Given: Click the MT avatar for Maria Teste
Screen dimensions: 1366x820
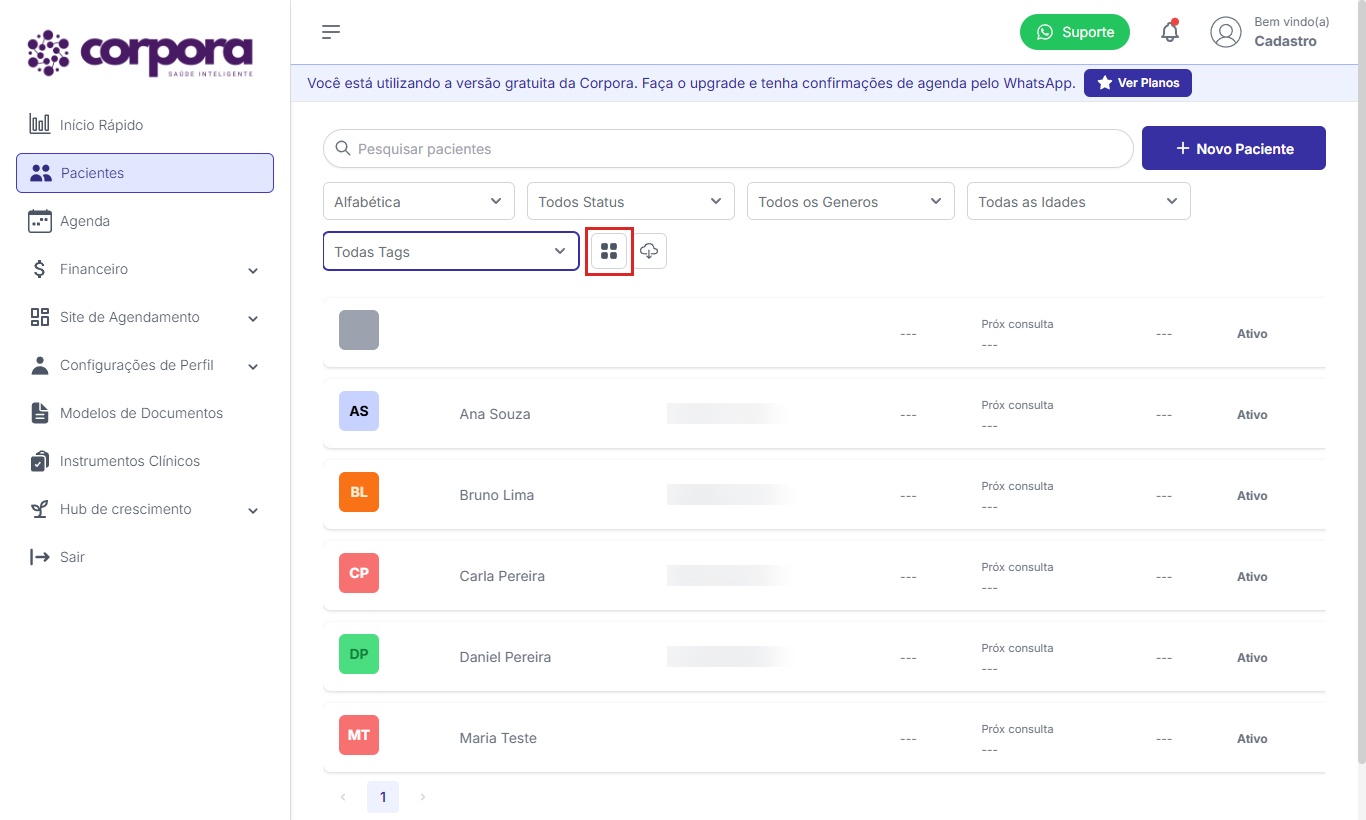Looking at the screenshot, I should click(x=359, y=735).
